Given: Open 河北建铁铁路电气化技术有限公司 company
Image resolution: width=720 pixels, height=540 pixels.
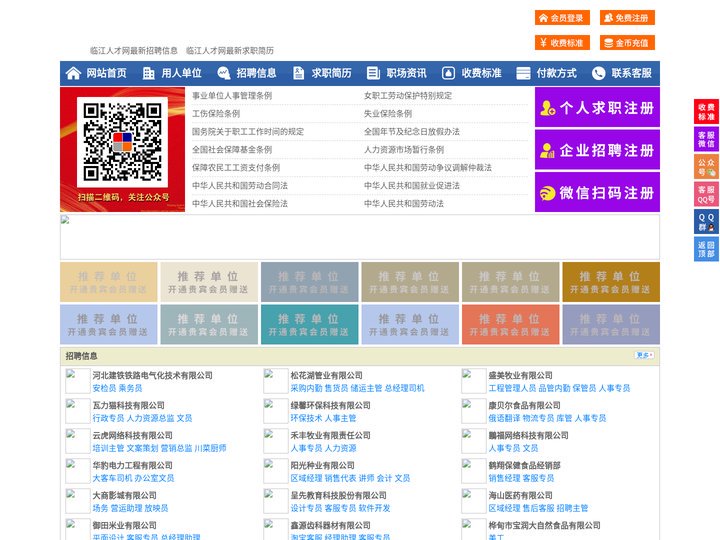Looking at the screenshot, I should tap(152, 375).
